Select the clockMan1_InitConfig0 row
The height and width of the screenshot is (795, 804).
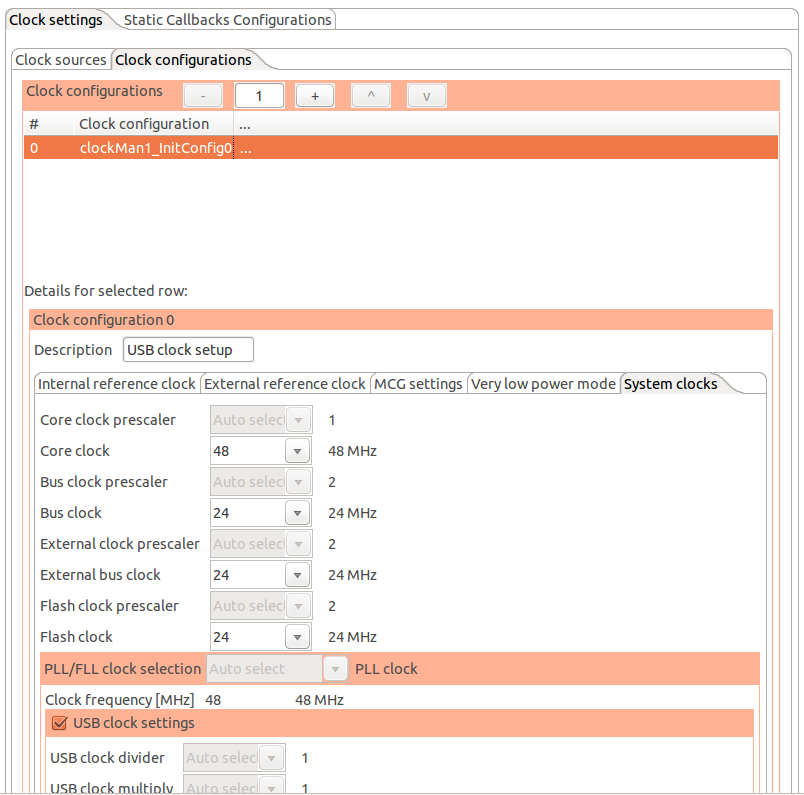pos(152,147)
